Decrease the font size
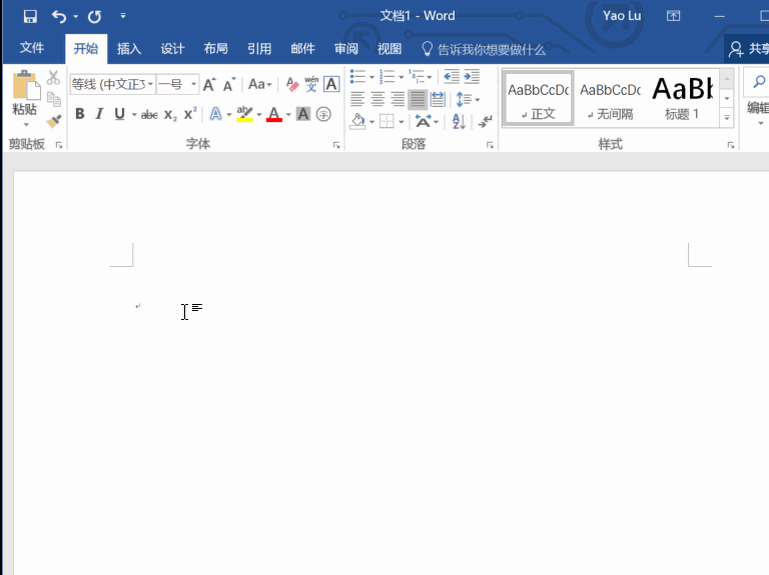 (229, 84)
